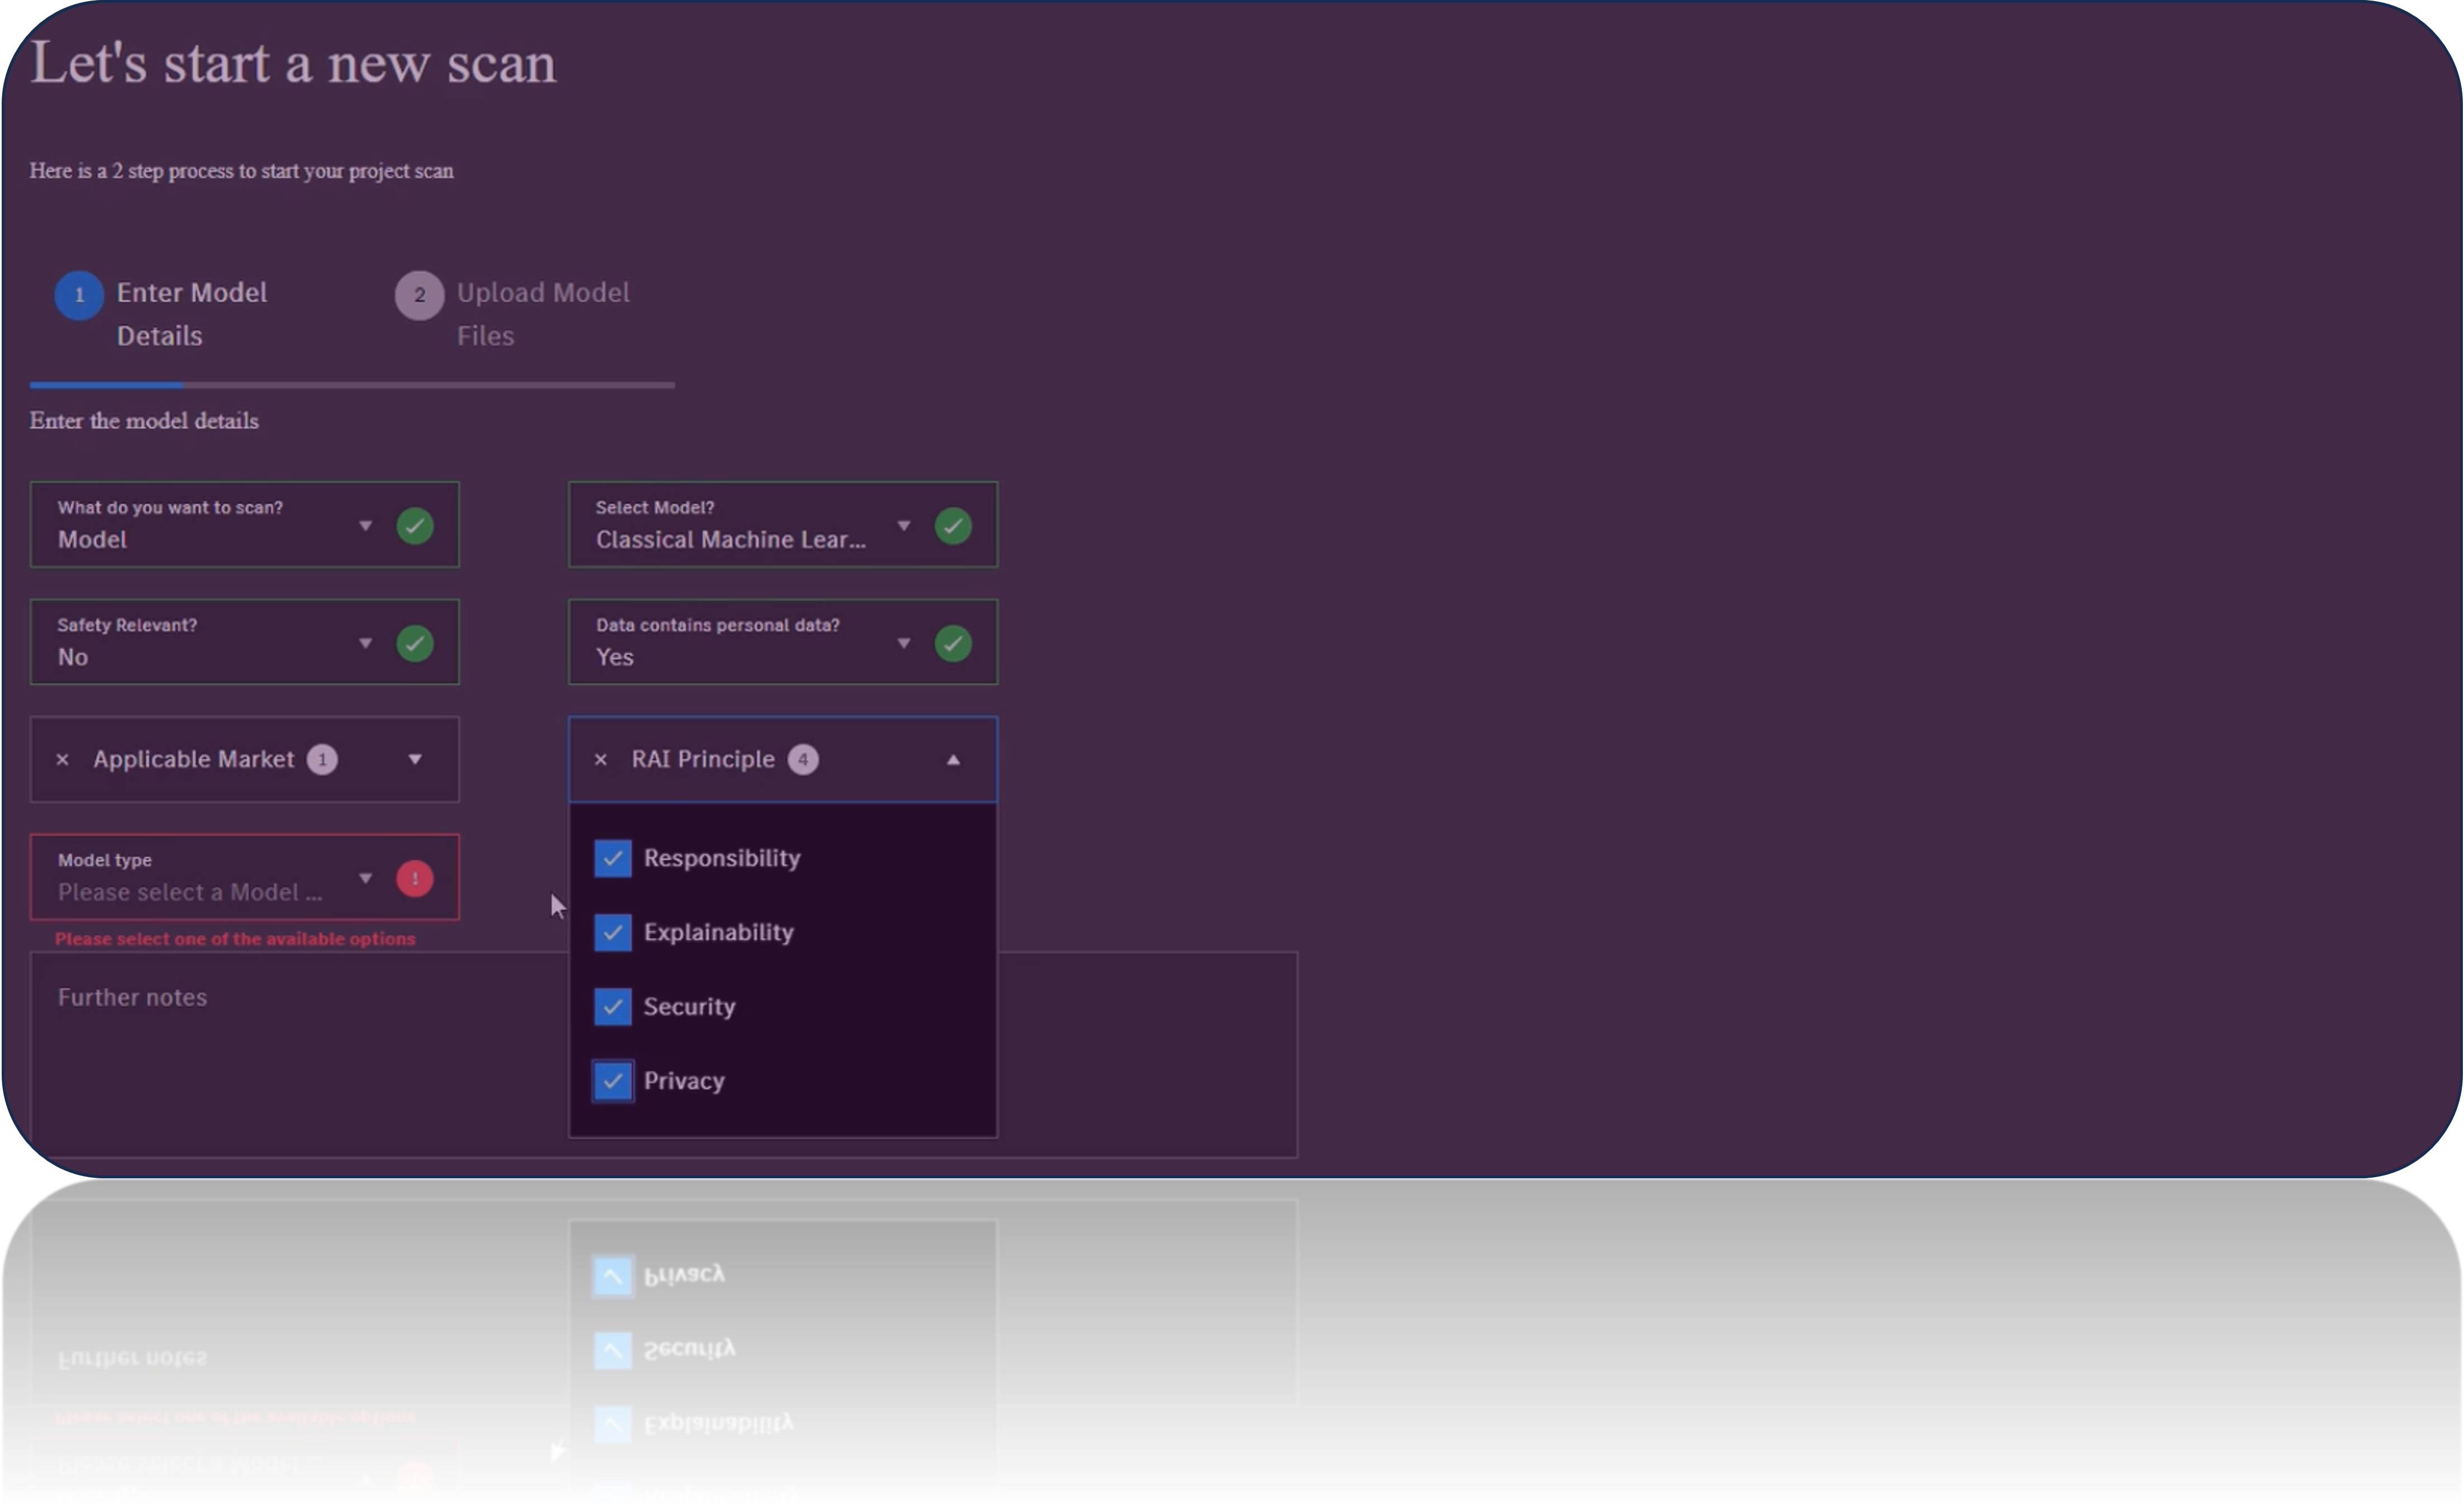Click green check icon in personal data field
Screen dimensions: 2464x1504
point(953,643)
